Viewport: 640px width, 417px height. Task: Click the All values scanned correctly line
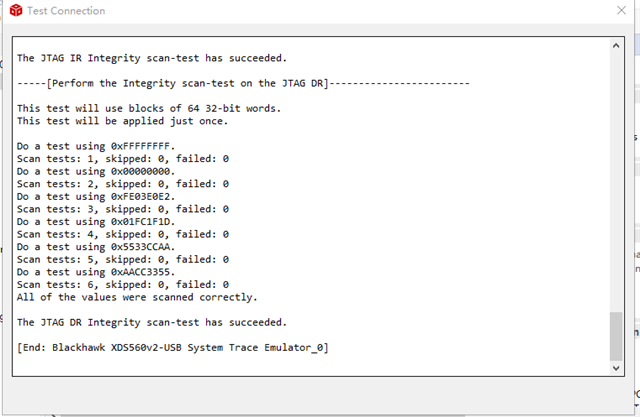[x=137, y=297]
